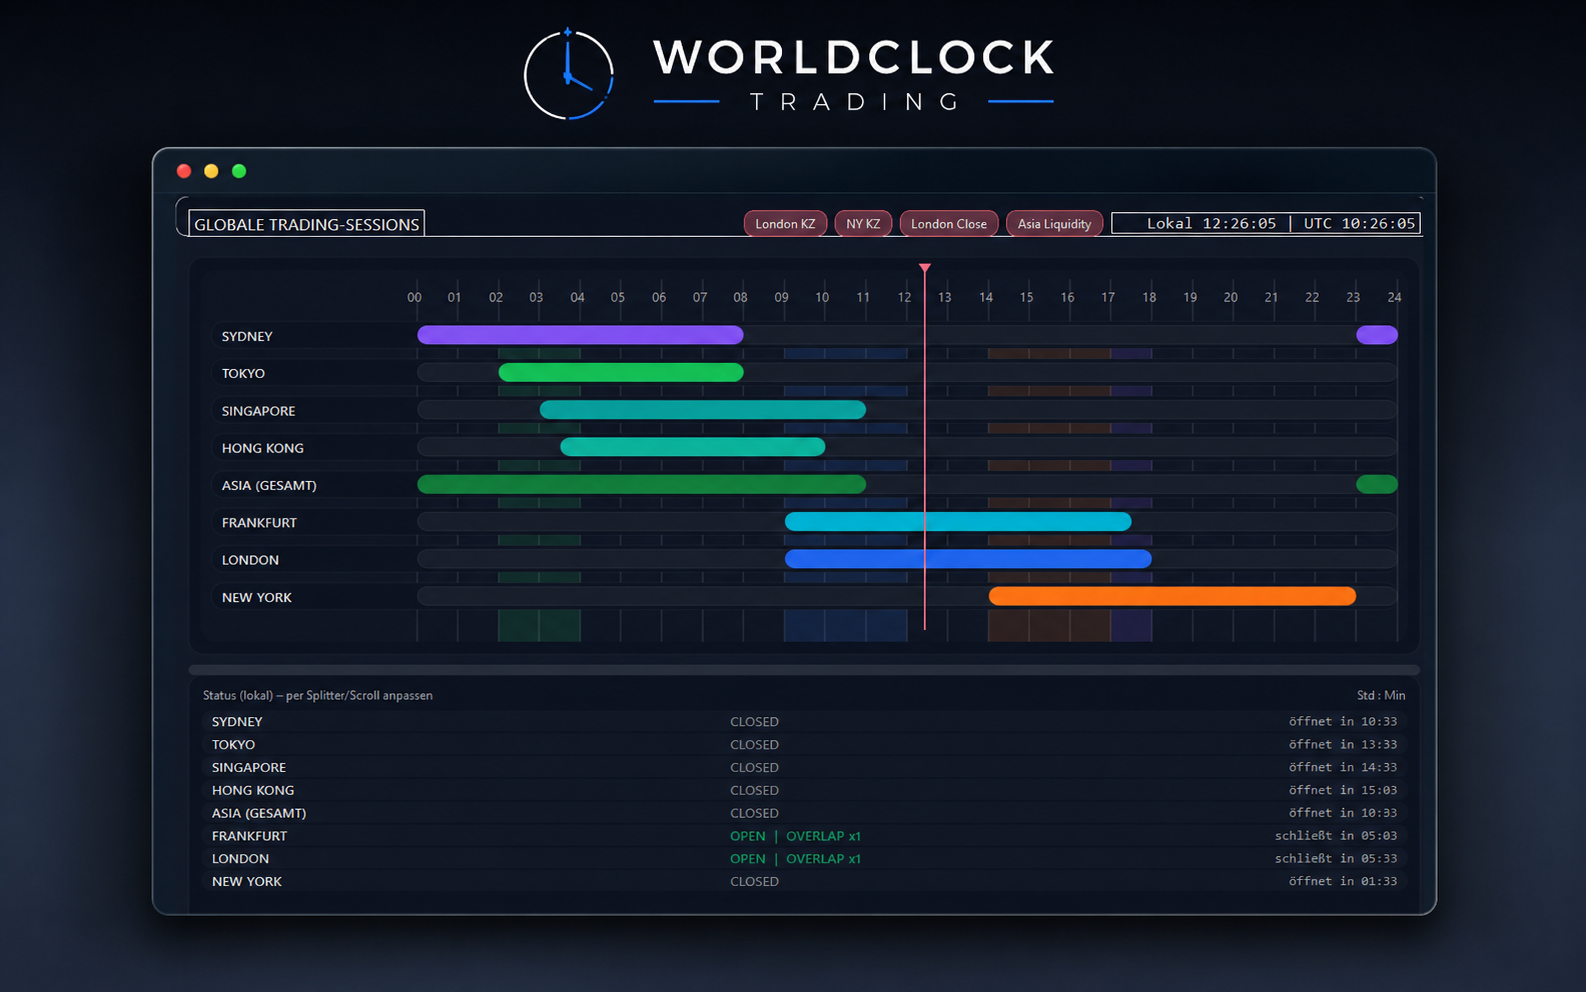The width and height of the screenshot is (1586, 992).
Task: Click hour 06 on the time axis
Action: coord(659,297)
